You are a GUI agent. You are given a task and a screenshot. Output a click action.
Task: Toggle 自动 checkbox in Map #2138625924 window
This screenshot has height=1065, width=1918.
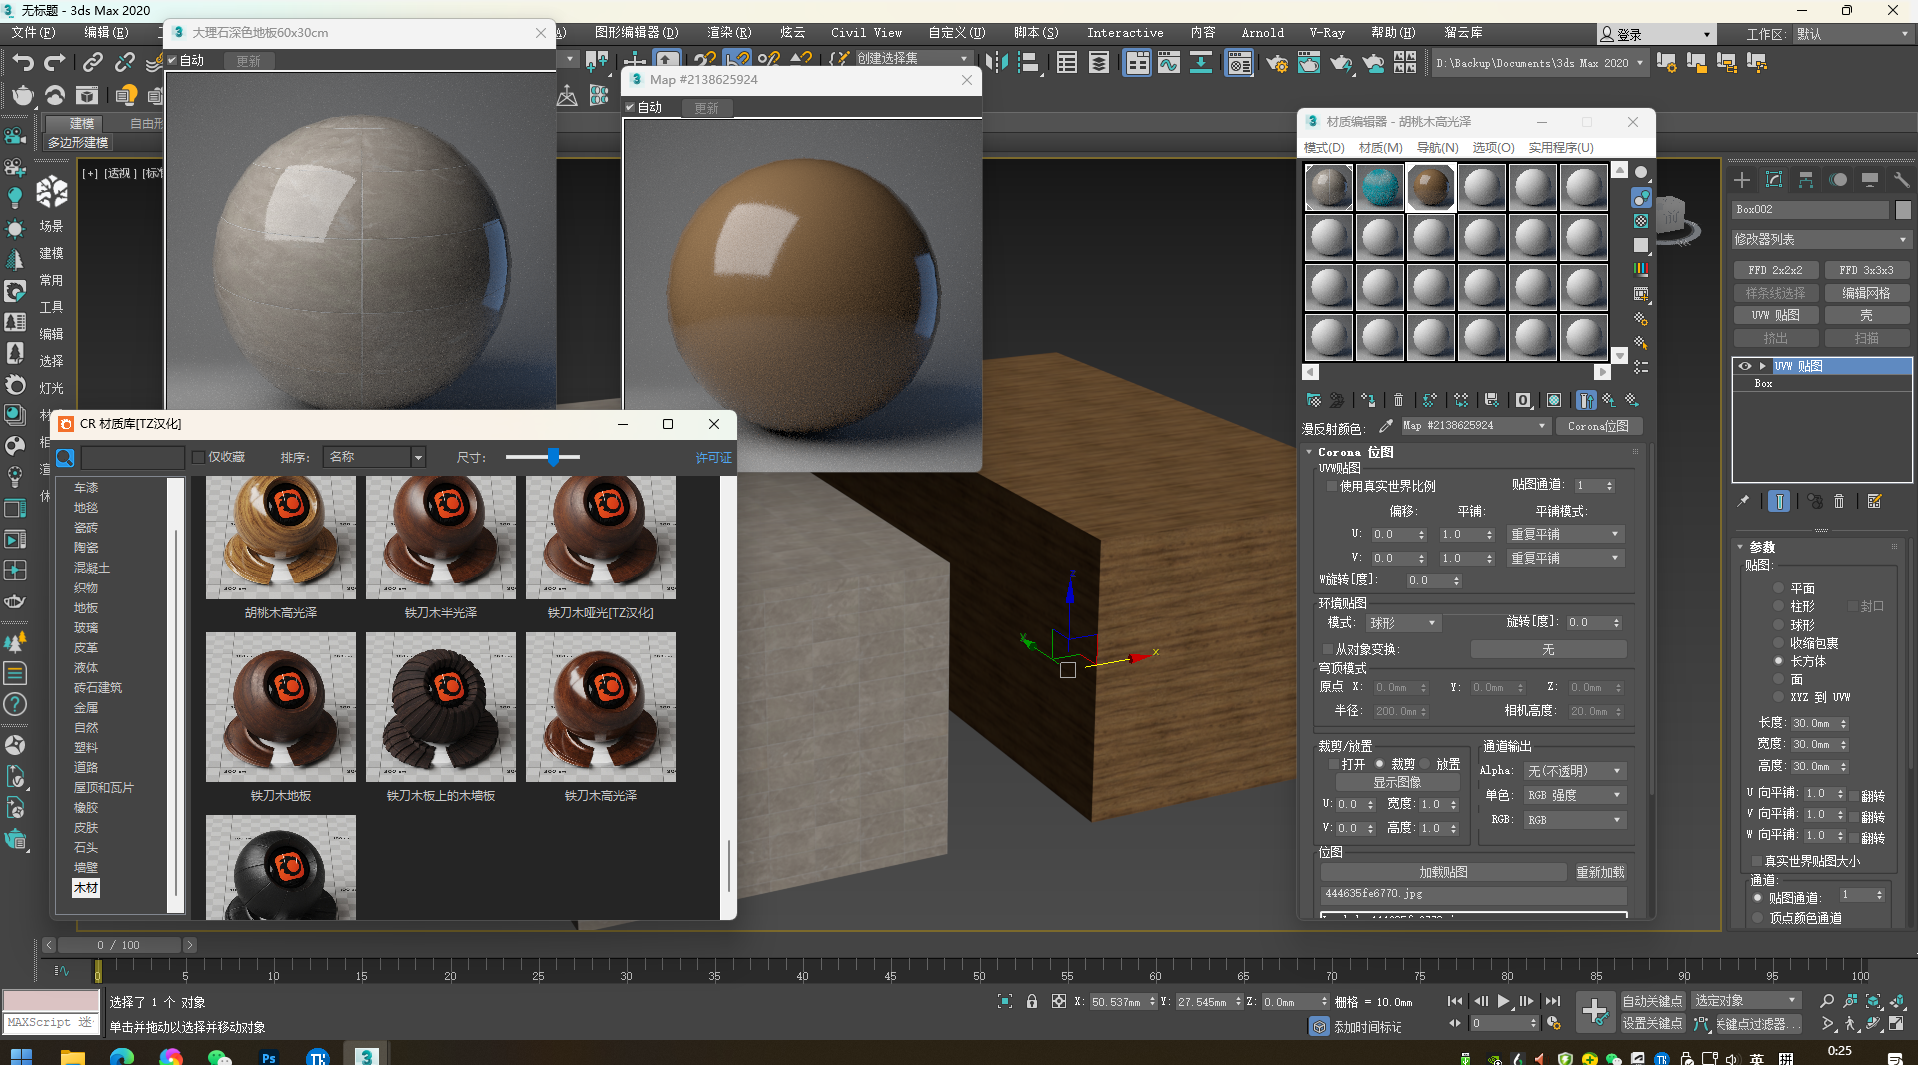[630, 107]
